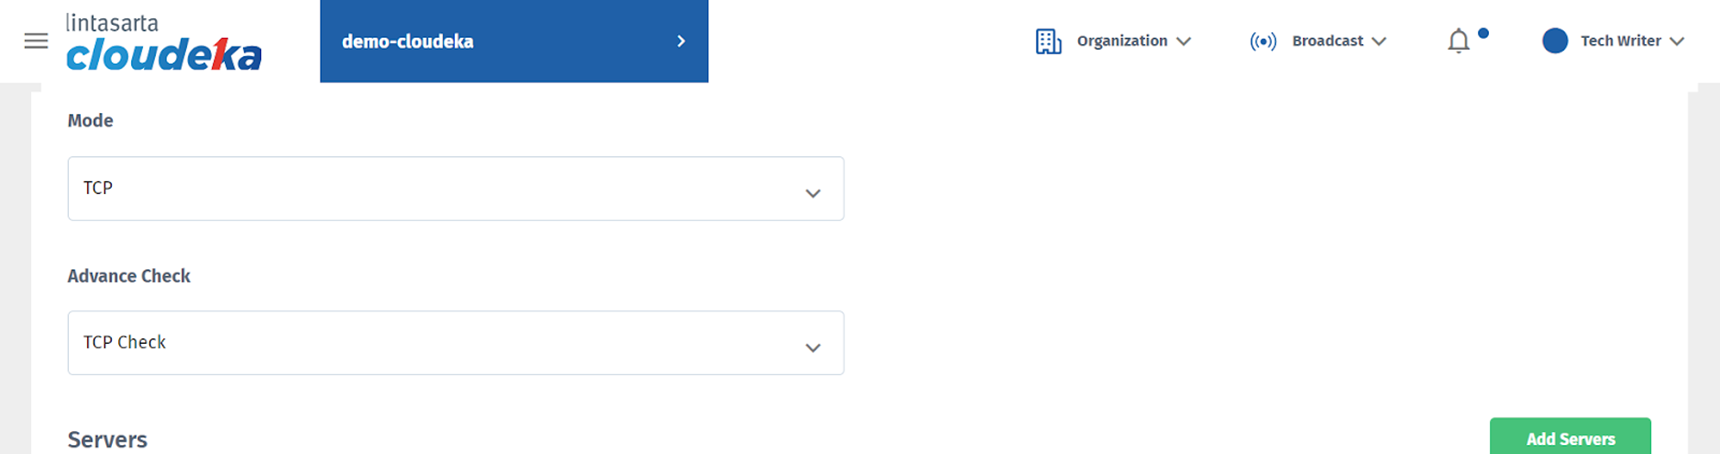
Task: Click the Mode field chevron arrow
Action: click(x=813, y=193)
